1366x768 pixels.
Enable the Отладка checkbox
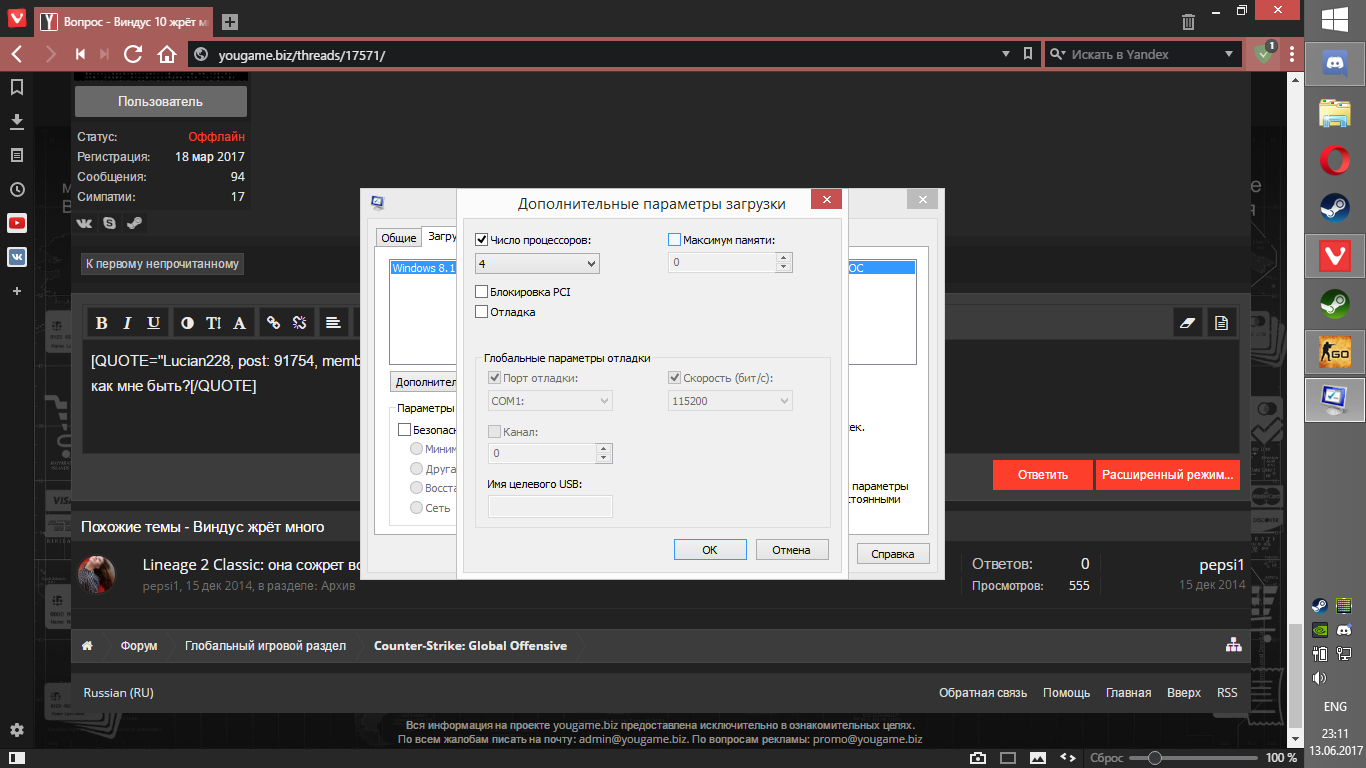coord(482,312)
